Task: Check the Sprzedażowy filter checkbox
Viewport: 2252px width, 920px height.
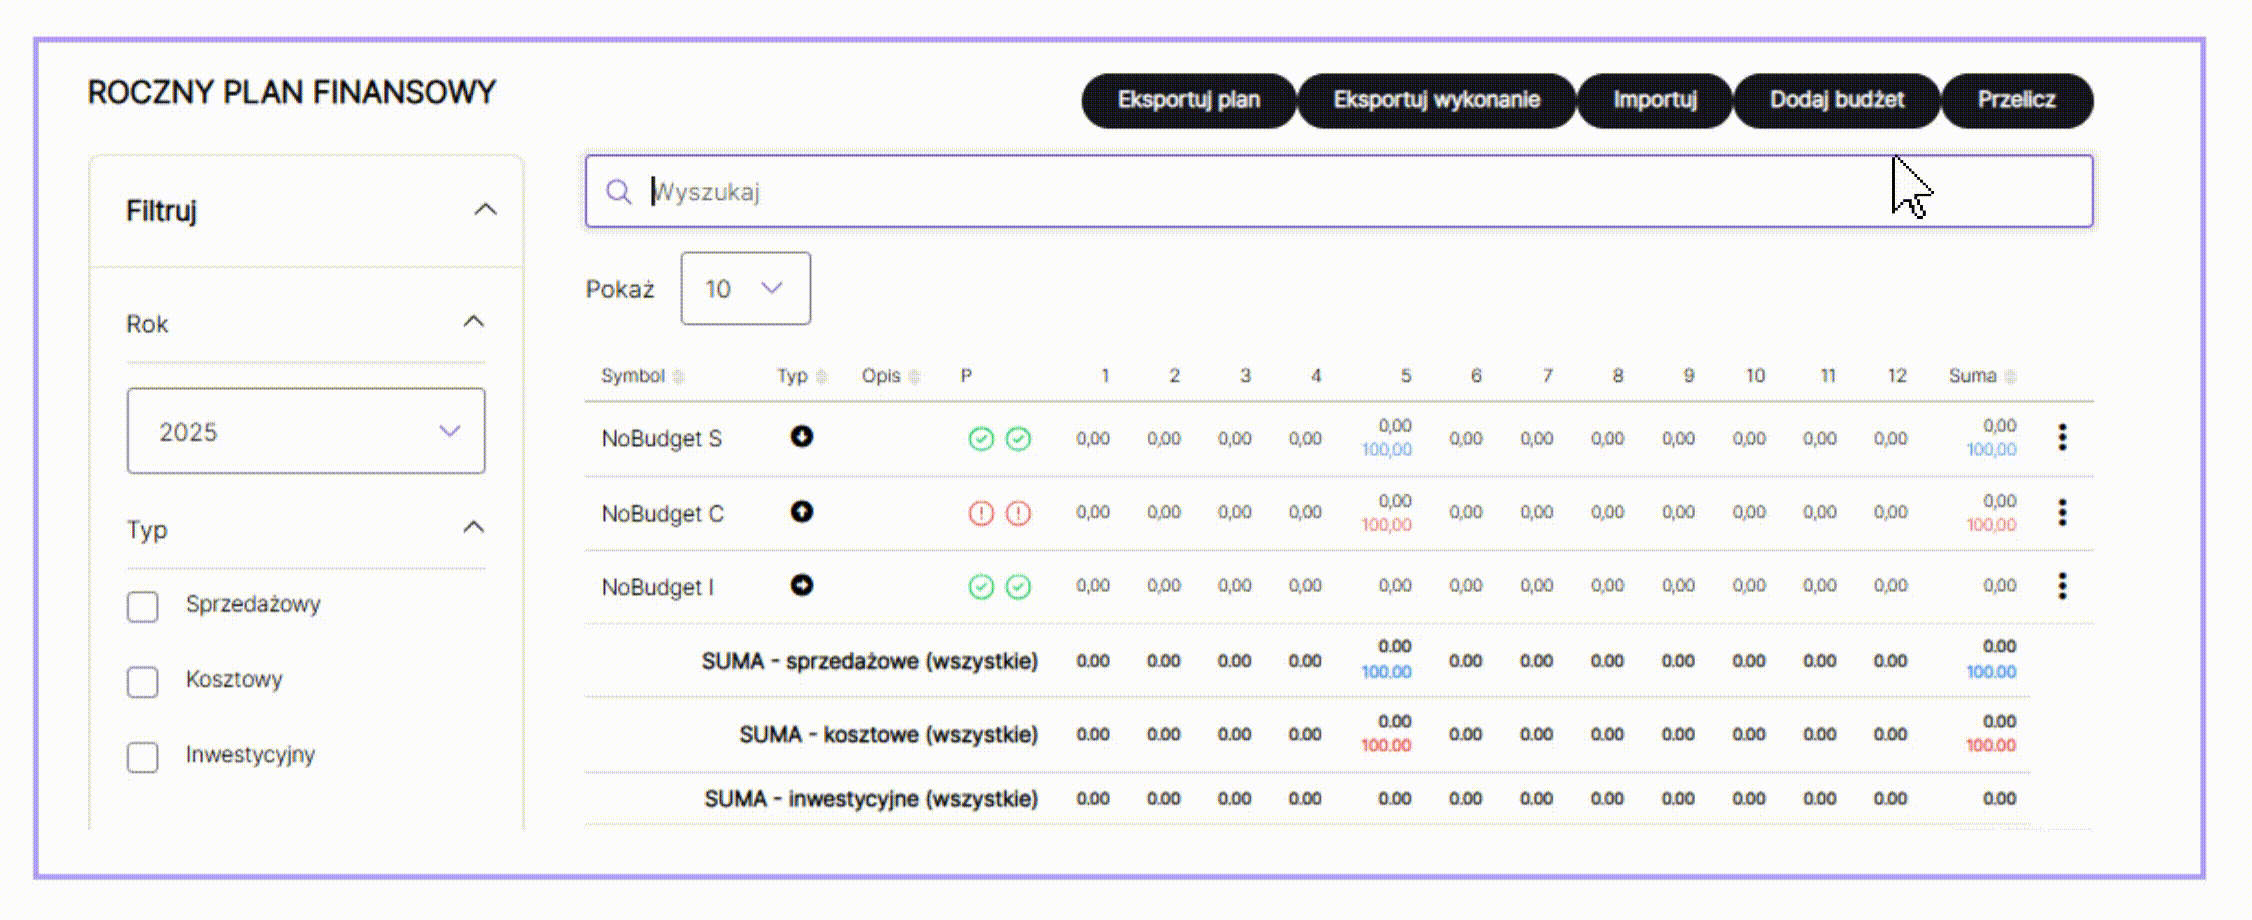Action: (x=143, y=606)
